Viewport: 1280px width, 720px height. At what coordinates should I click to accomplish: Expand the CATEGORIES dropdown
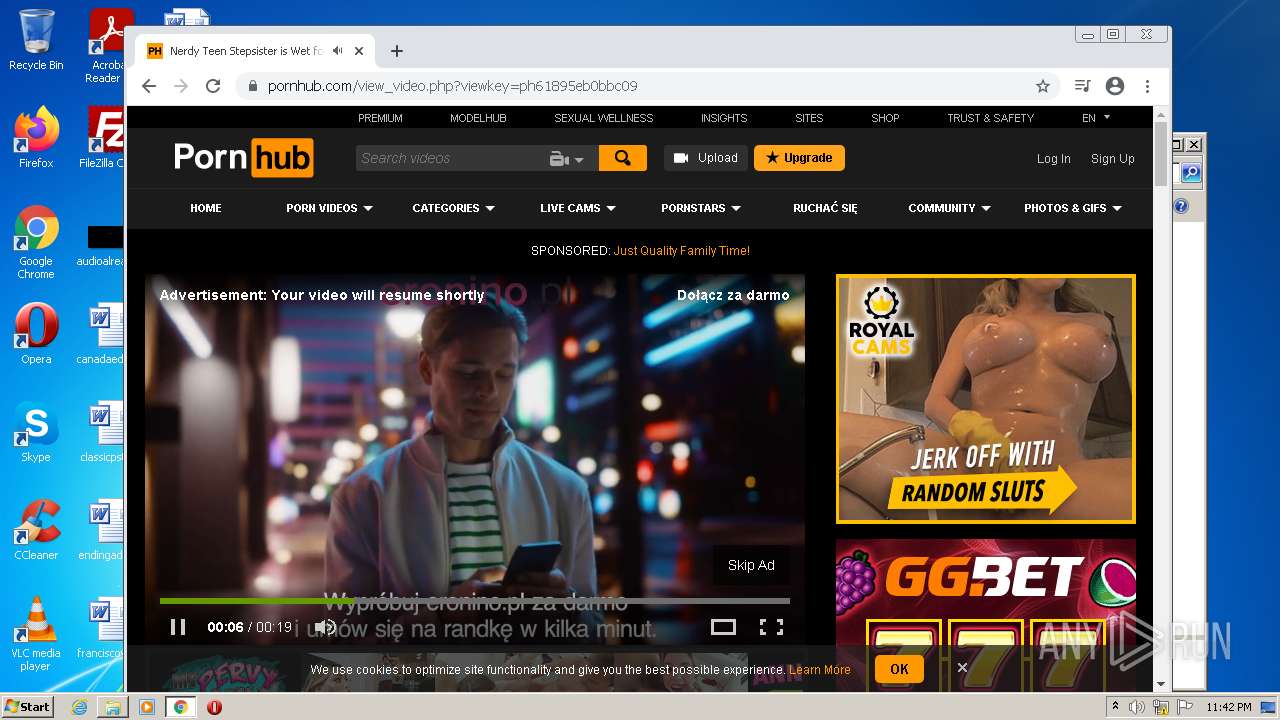coord(453,208)
